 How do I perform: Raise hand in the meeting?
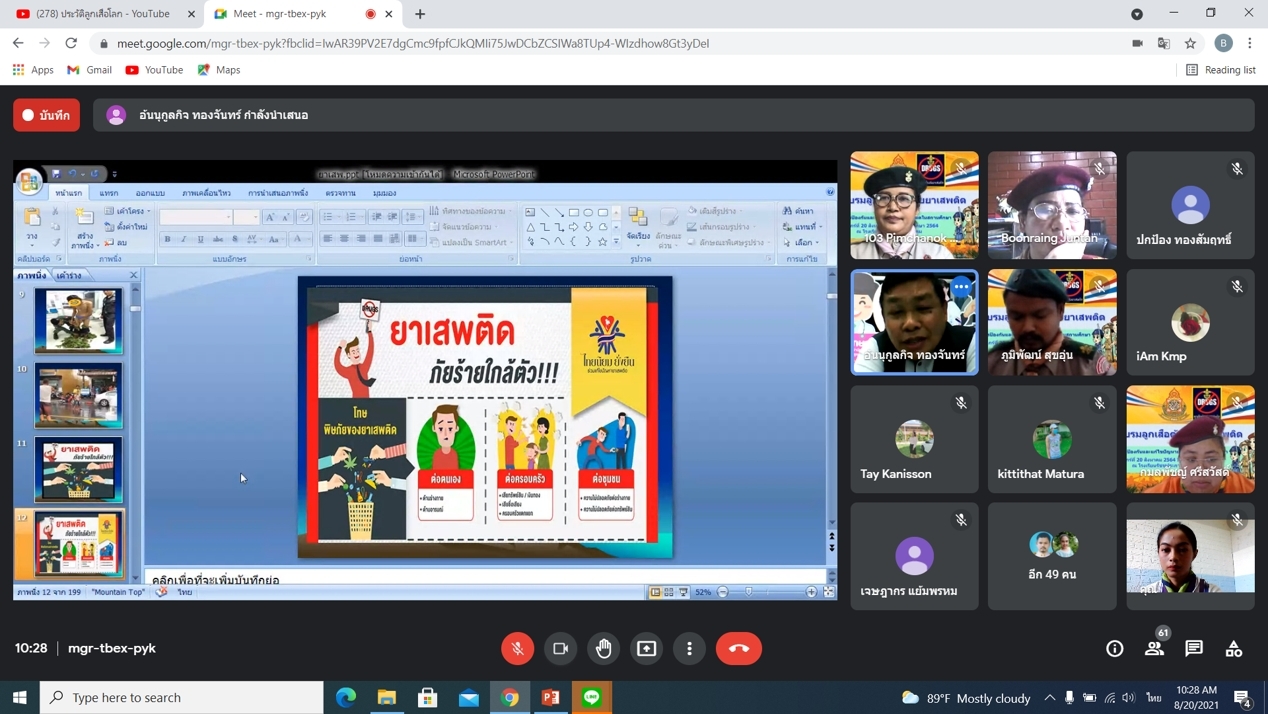[604, 648]
